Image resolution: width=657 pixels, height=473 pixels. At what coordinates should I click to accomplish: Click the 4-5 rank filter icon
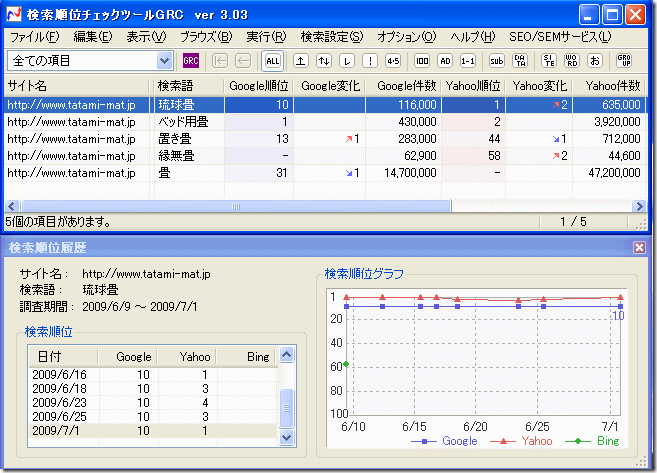click(393, 61)
